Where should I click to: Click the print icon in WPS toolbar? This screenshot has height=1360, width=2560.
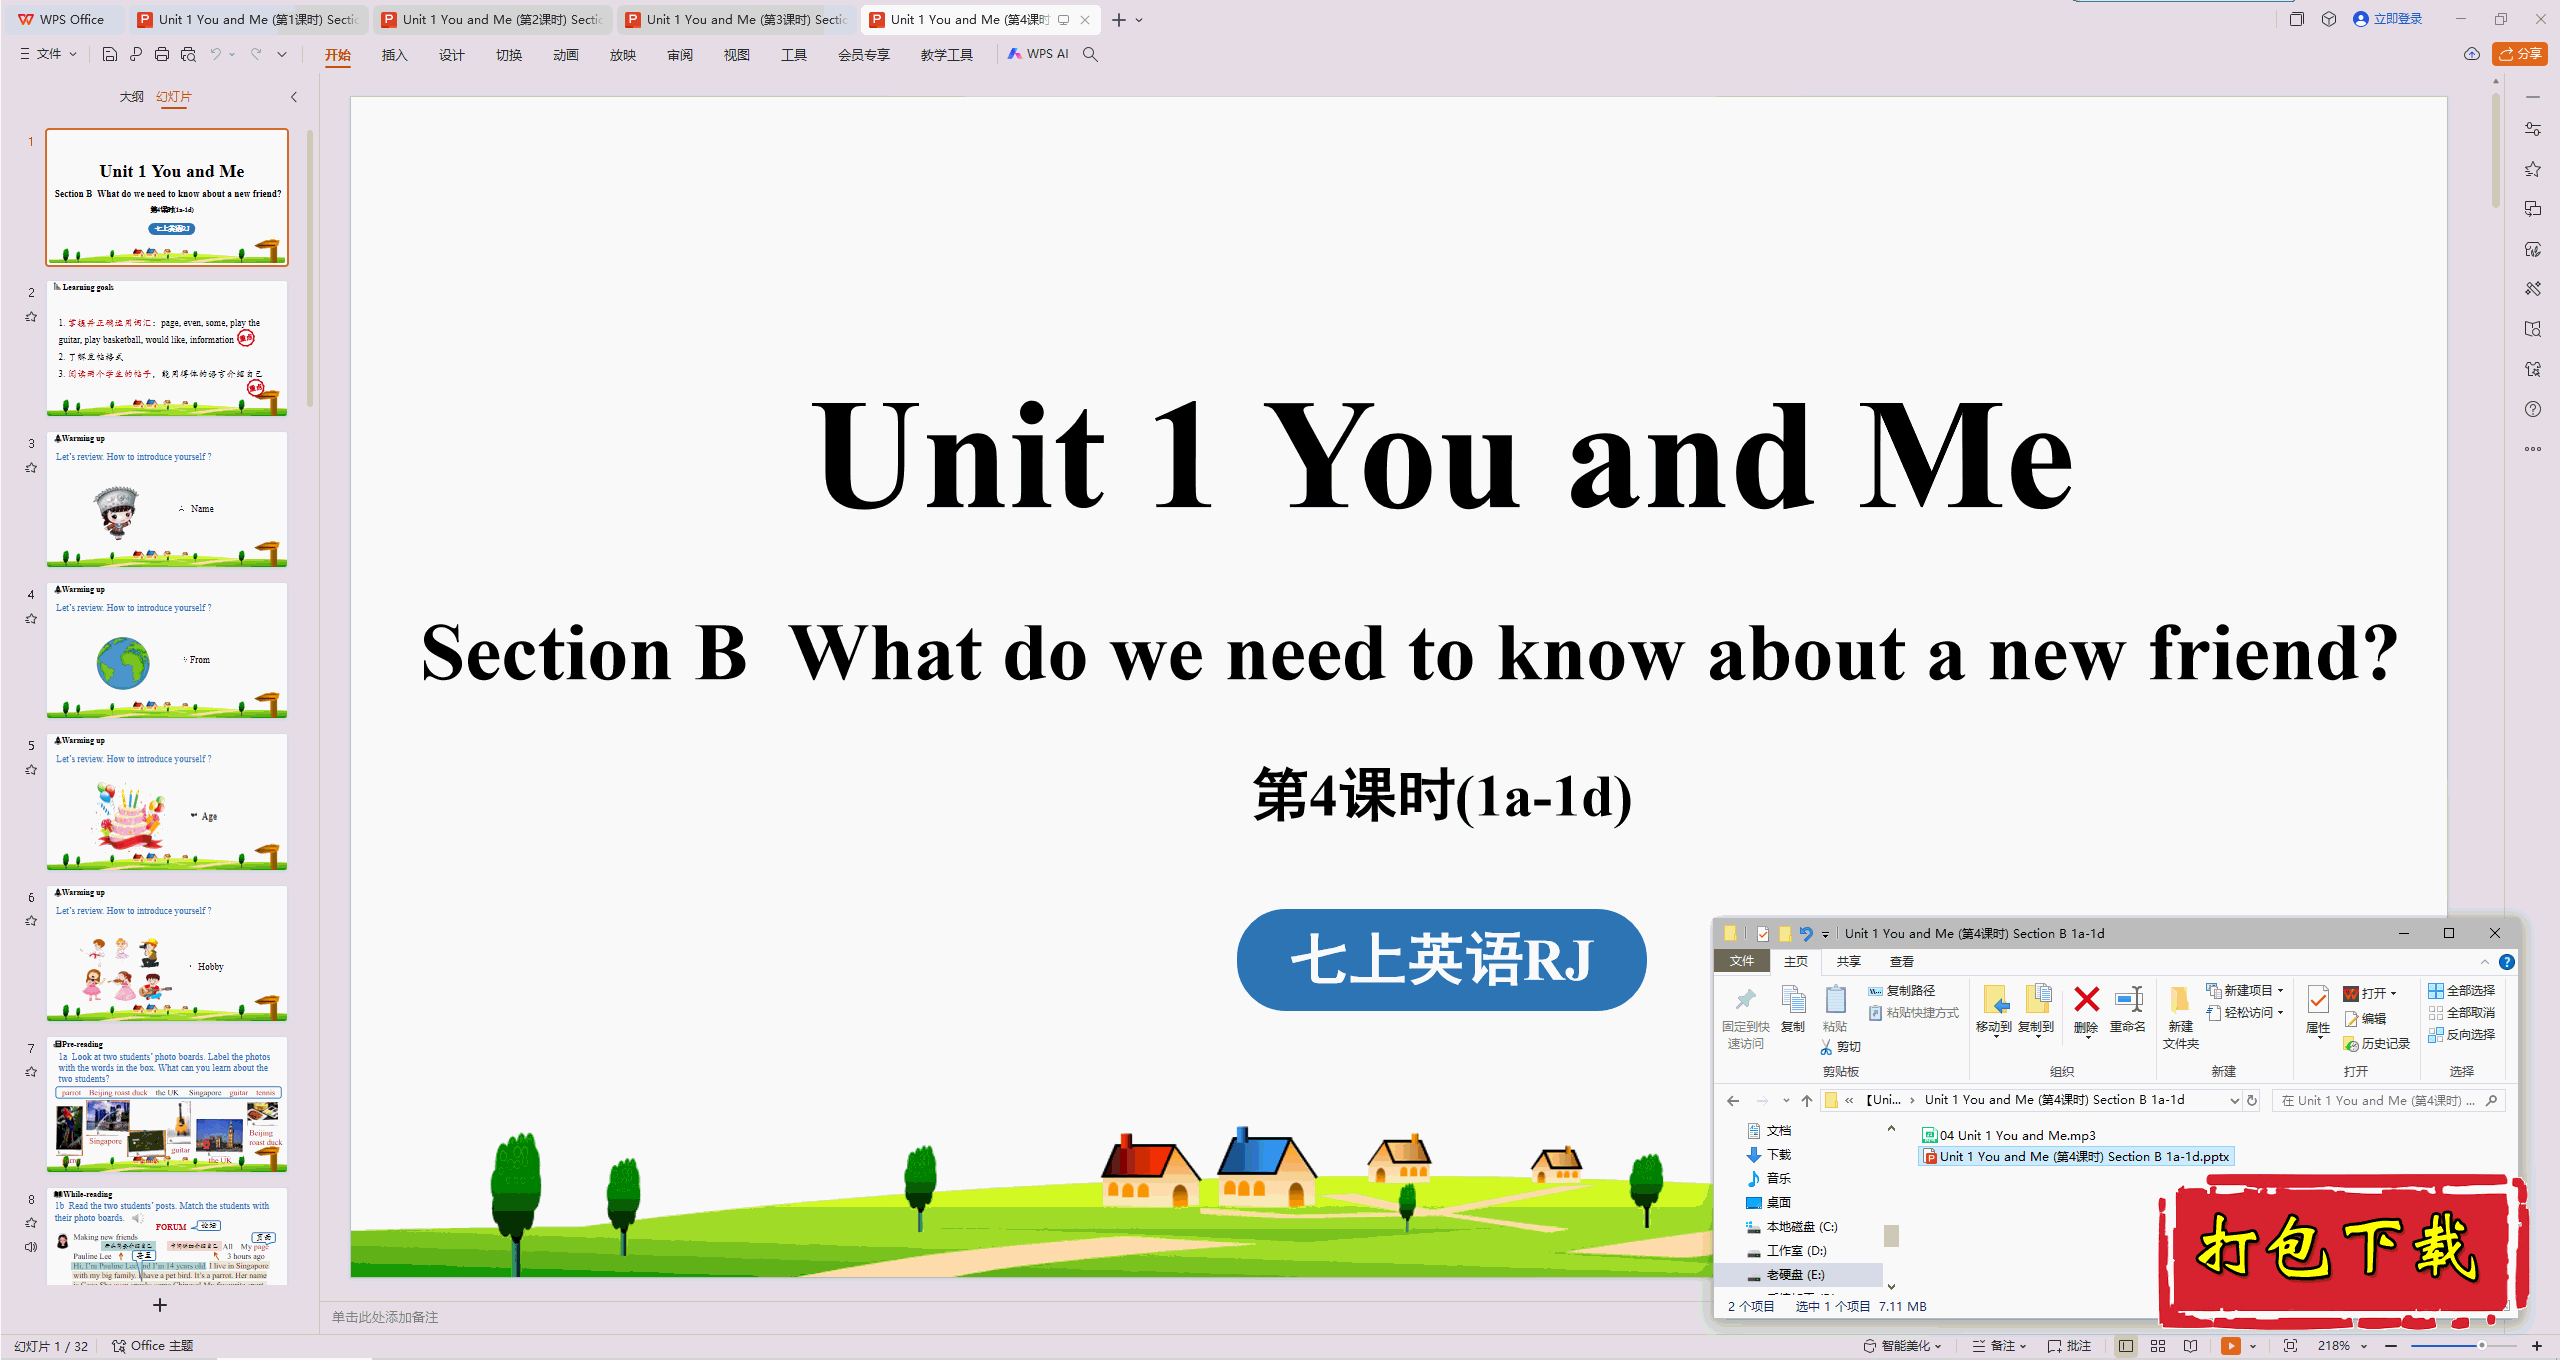[x=162, y=54]
